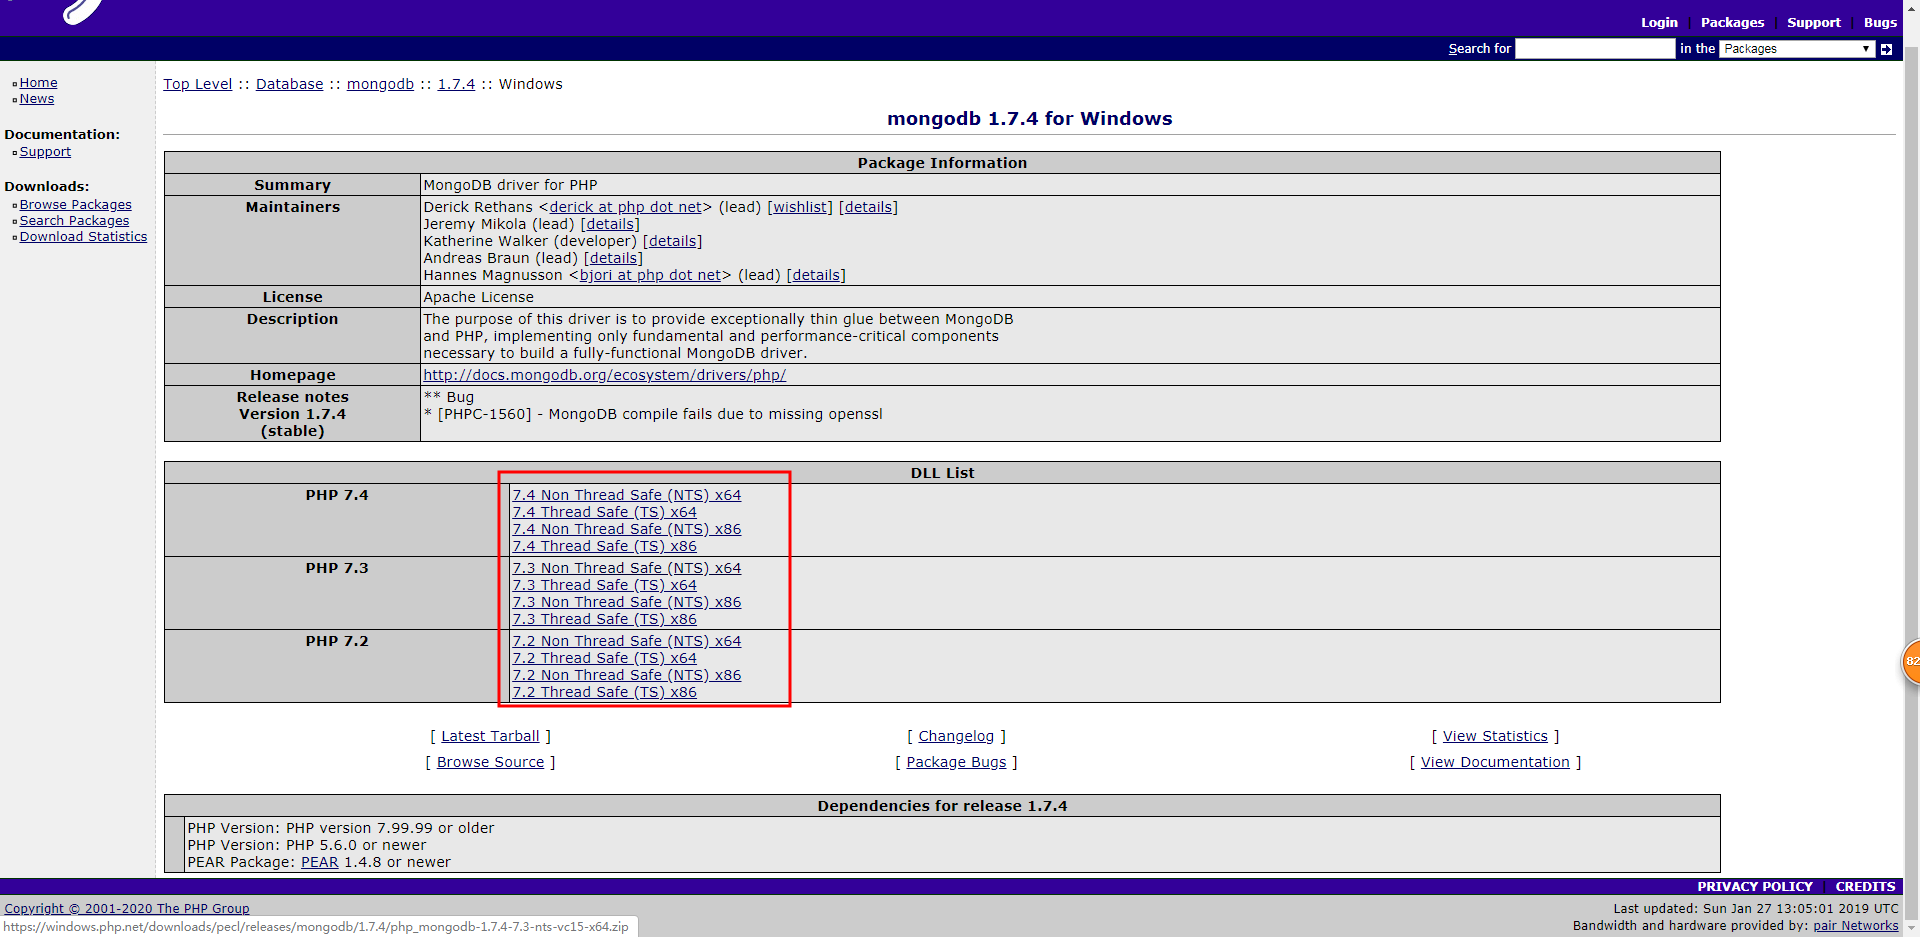Open details for Derick Rethans
Screen dimensions: 1920x937
click(868, 207)
